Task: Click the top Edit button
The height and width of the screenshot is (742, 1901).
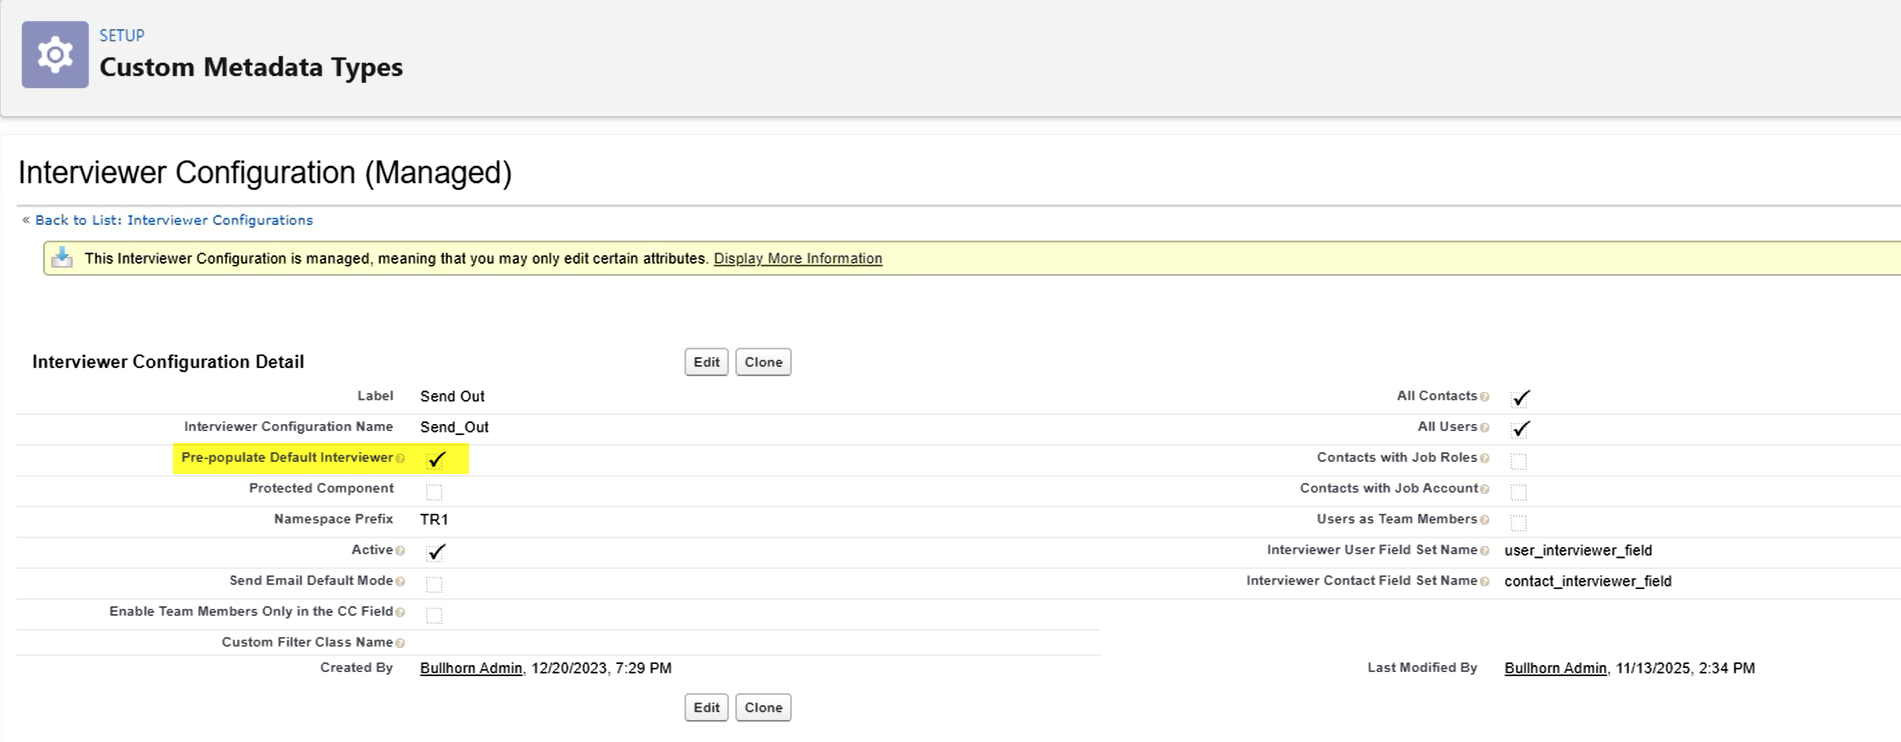Action: [706, 362]
